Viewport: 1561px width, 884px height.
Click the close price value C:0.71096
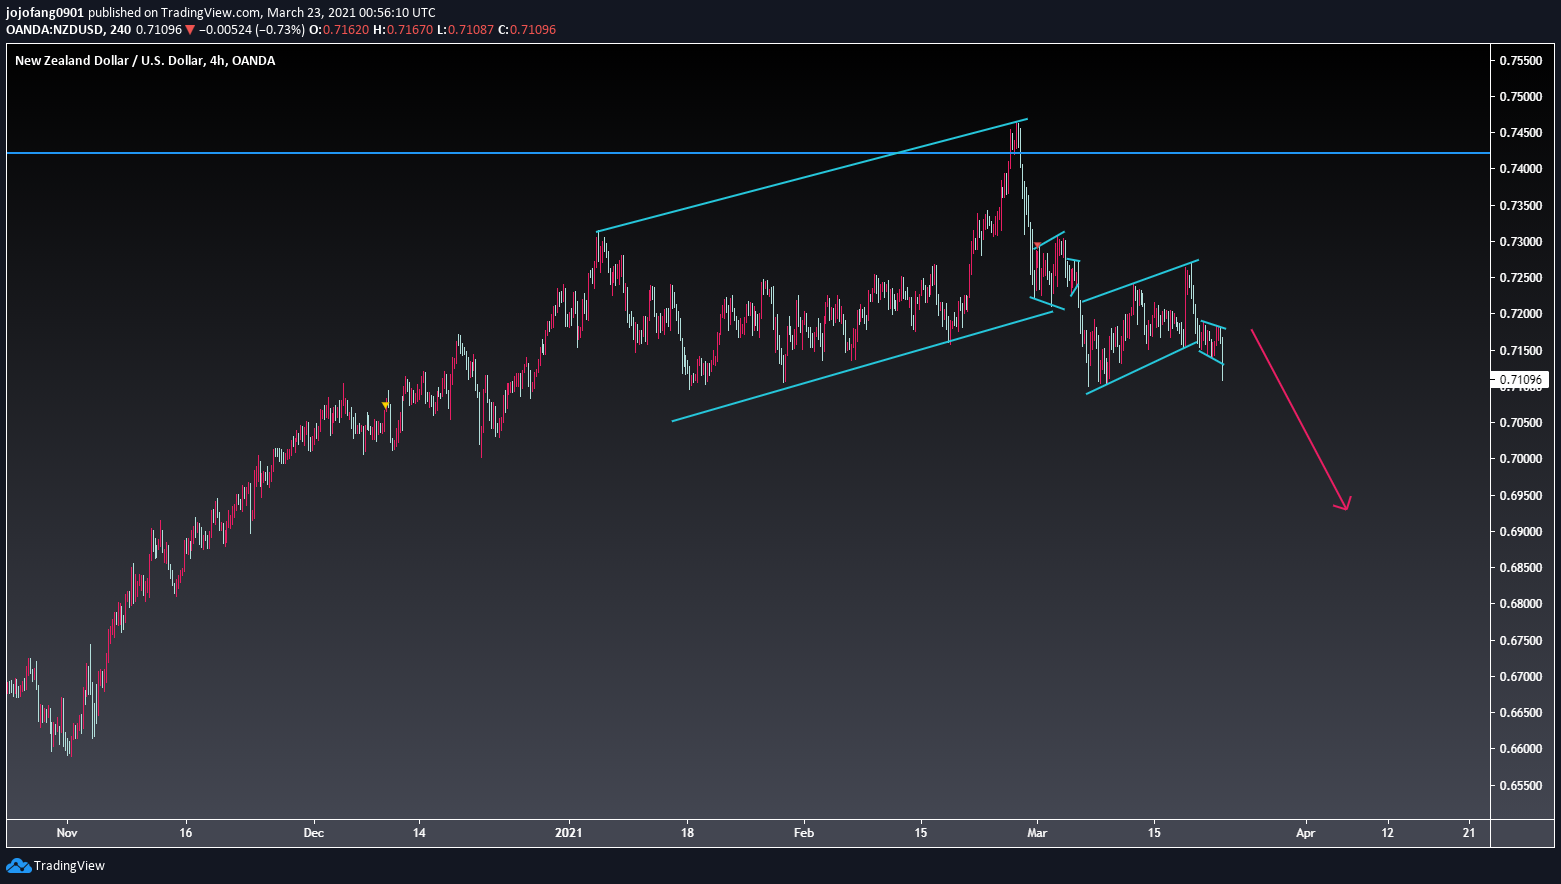pos(527,29)
